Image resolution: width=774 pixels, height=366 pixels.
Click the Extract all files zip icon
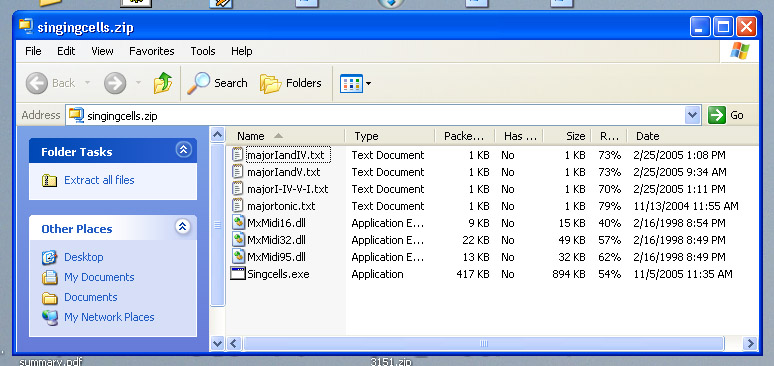[49, 180]
